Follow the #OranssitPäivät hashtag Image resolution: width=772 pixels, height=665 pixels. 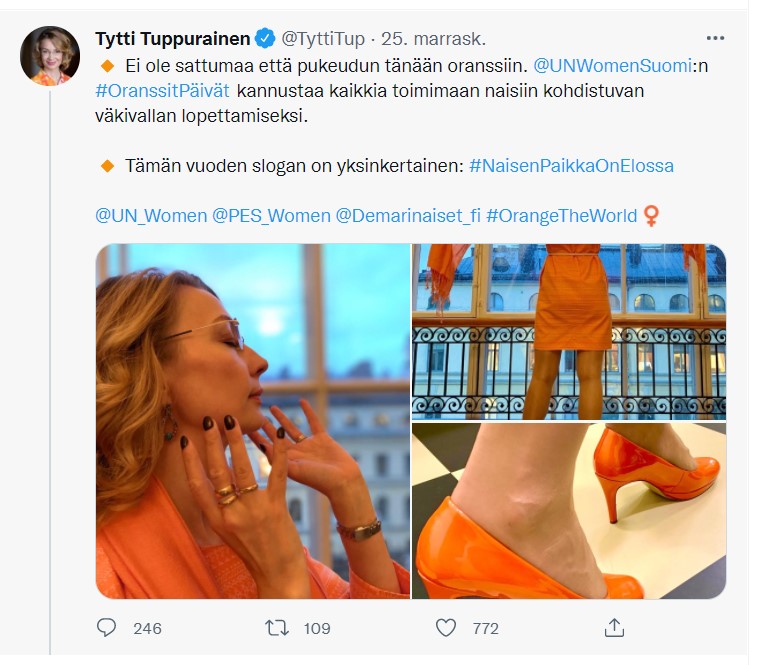point(162,92)
